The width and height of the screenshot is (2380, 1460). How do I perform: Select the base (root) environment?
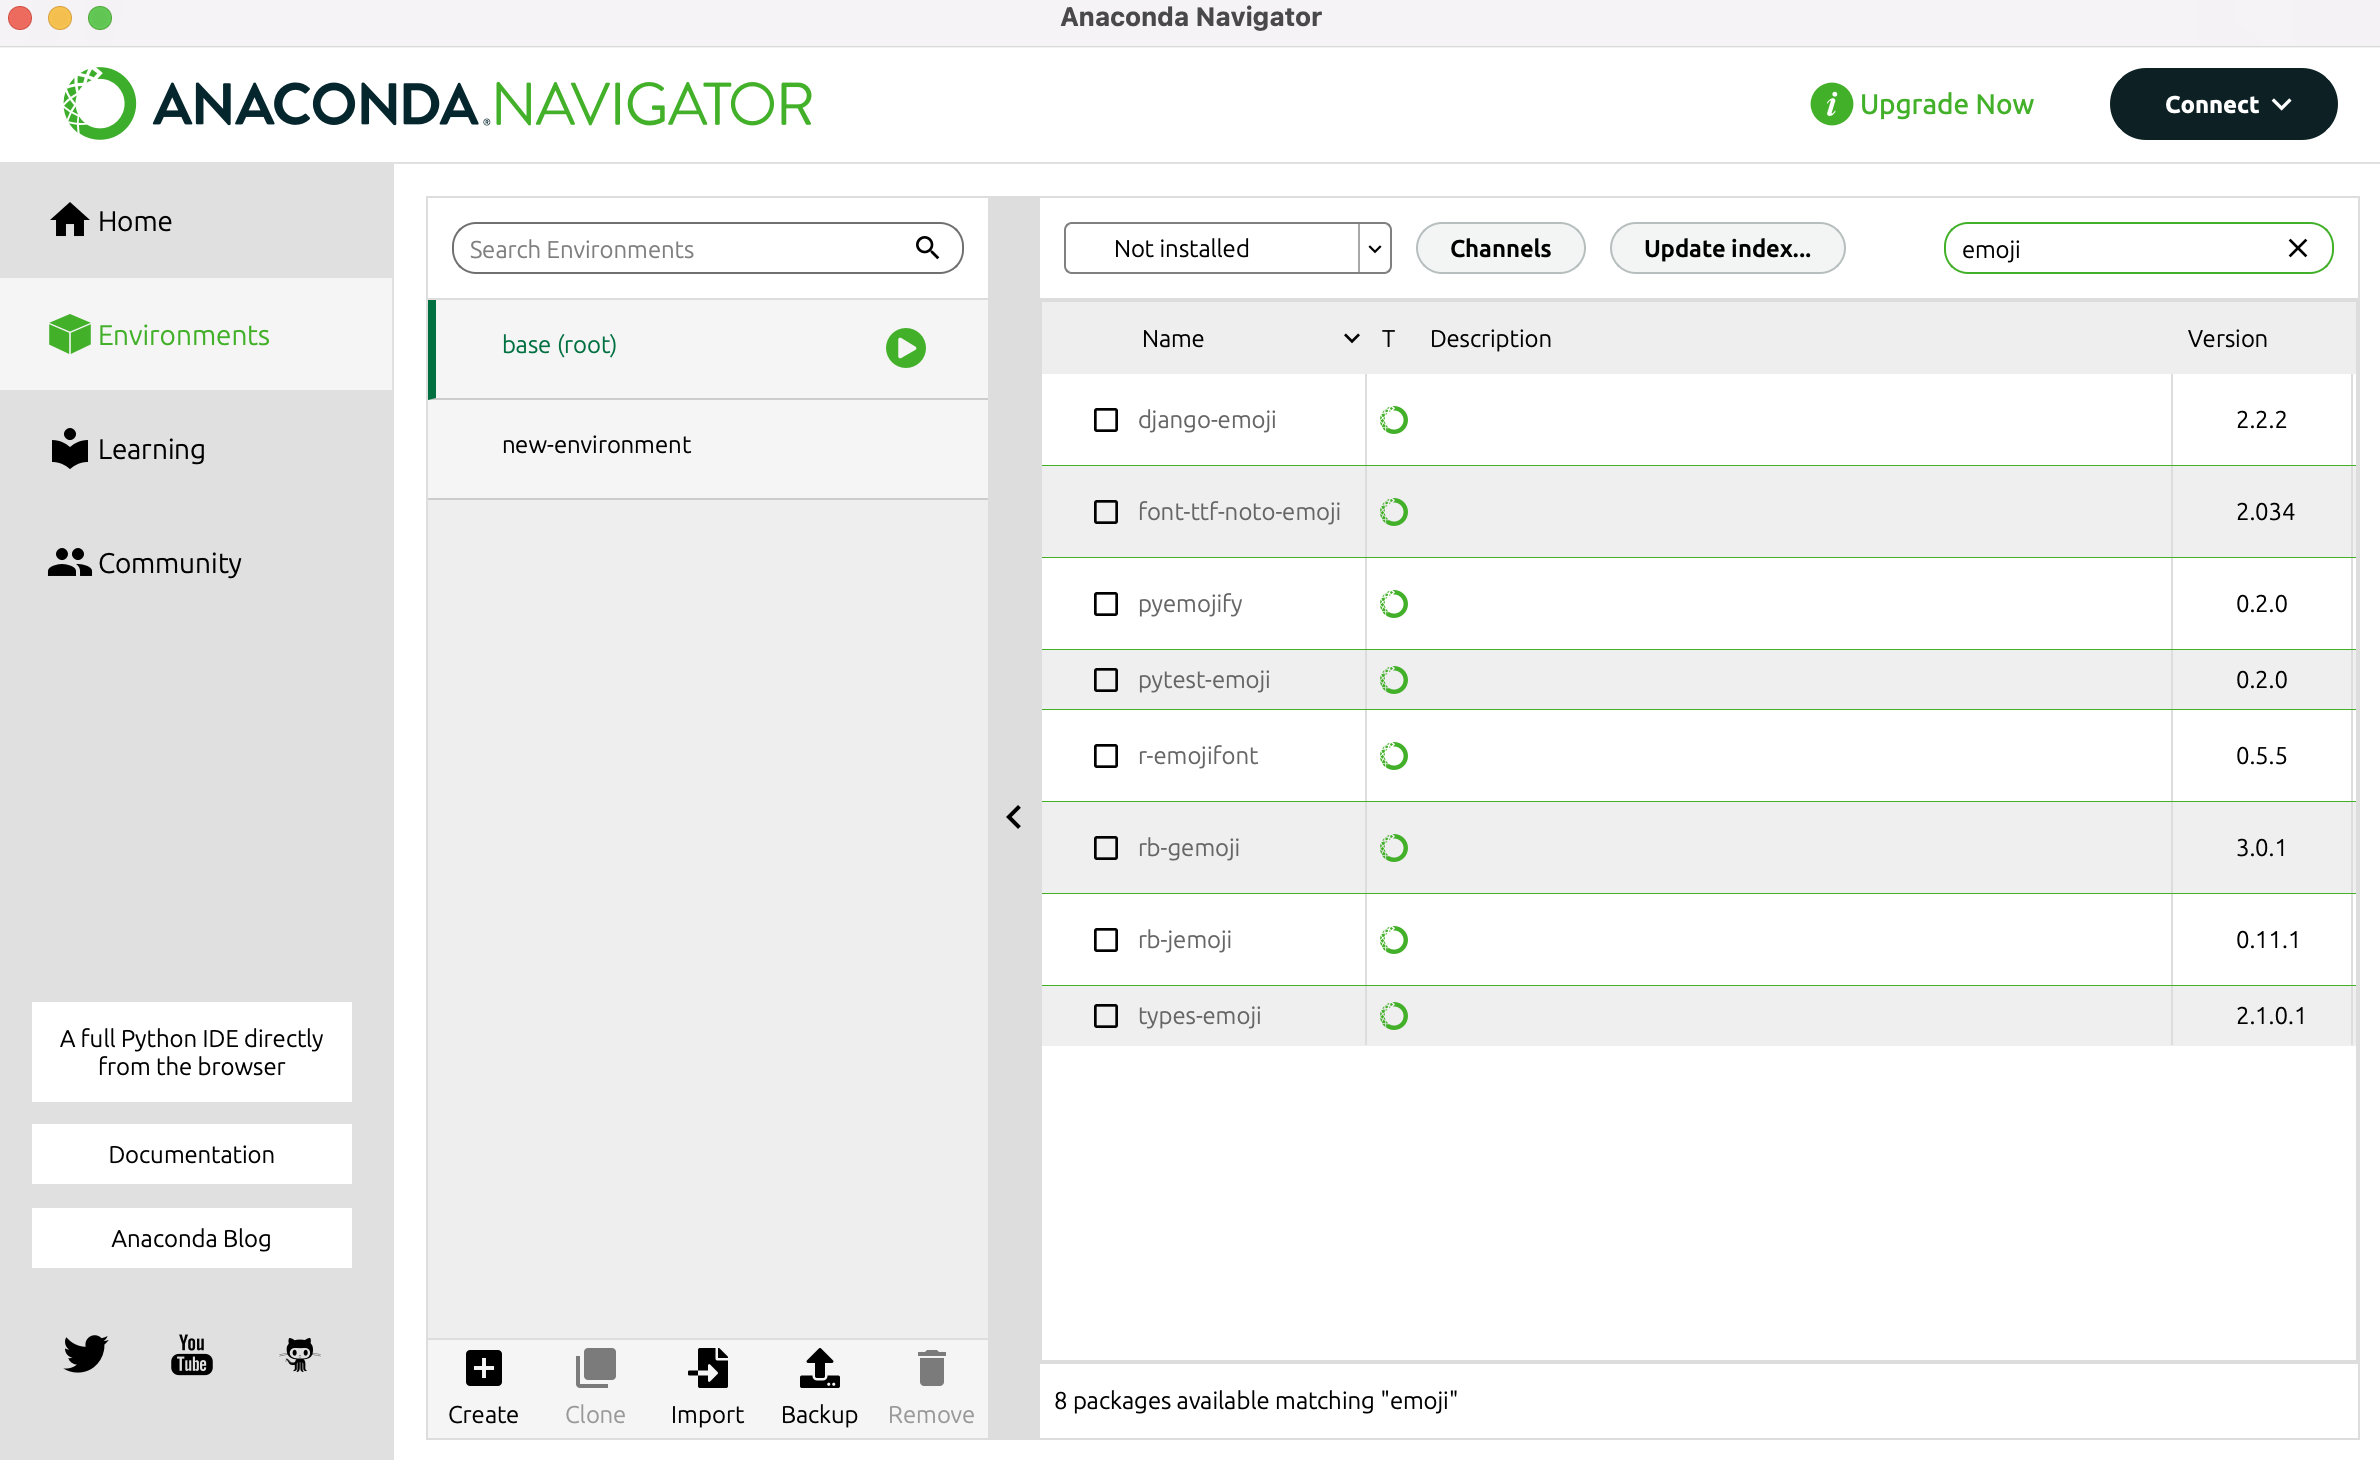pyautogui.click(x=708, y=348)
